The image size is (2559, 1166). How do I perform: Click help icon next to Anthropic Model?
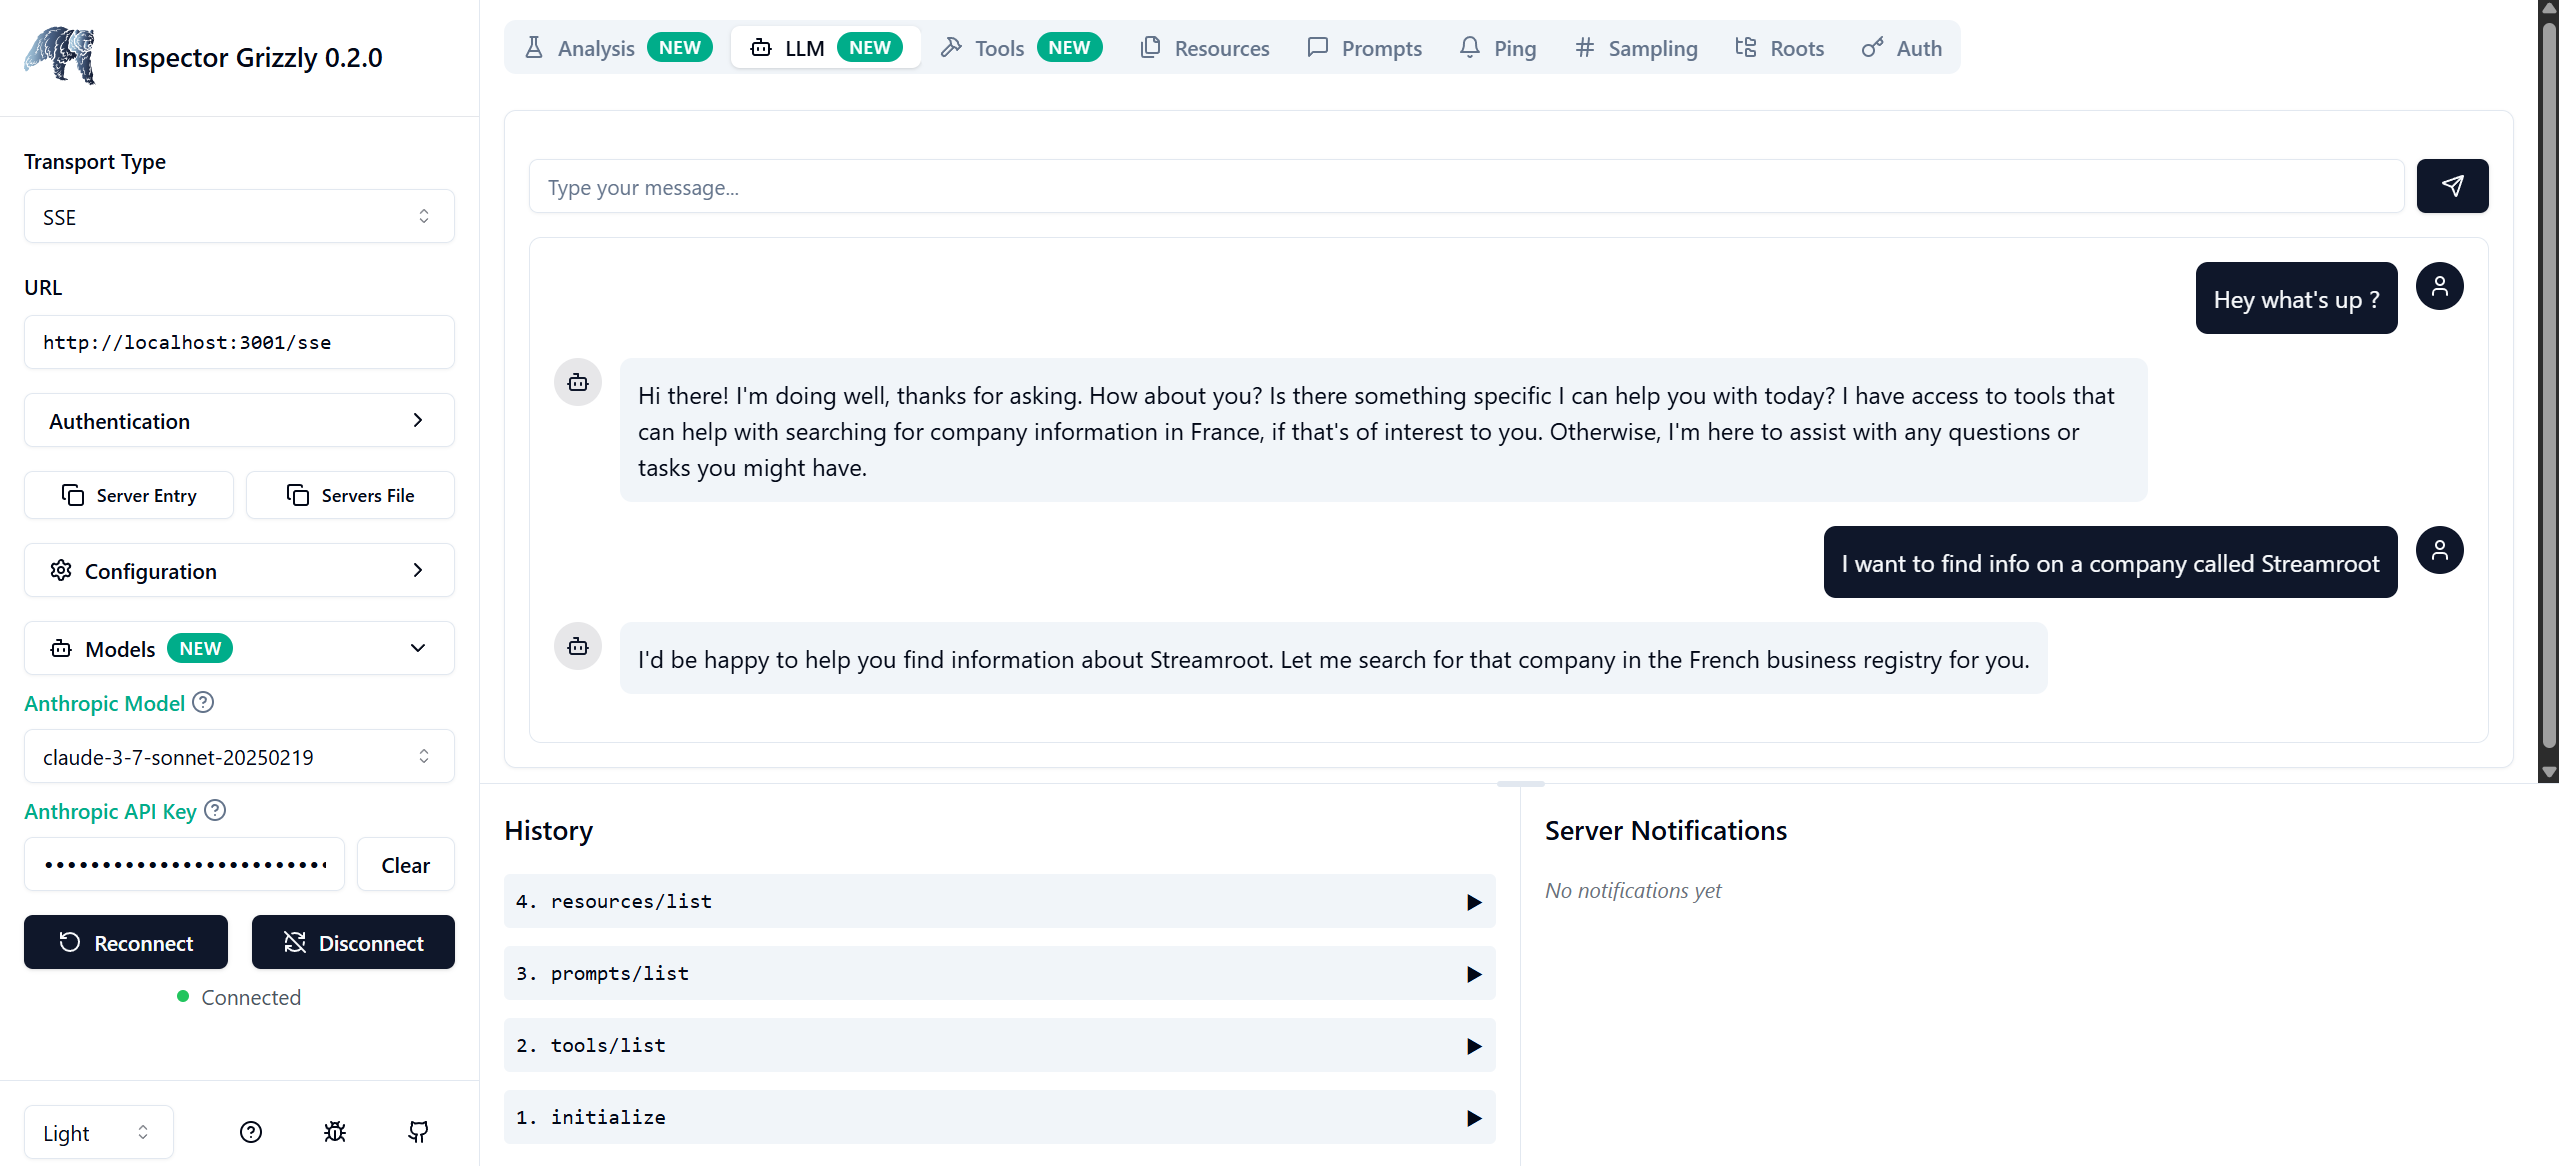tap(203, 703)
